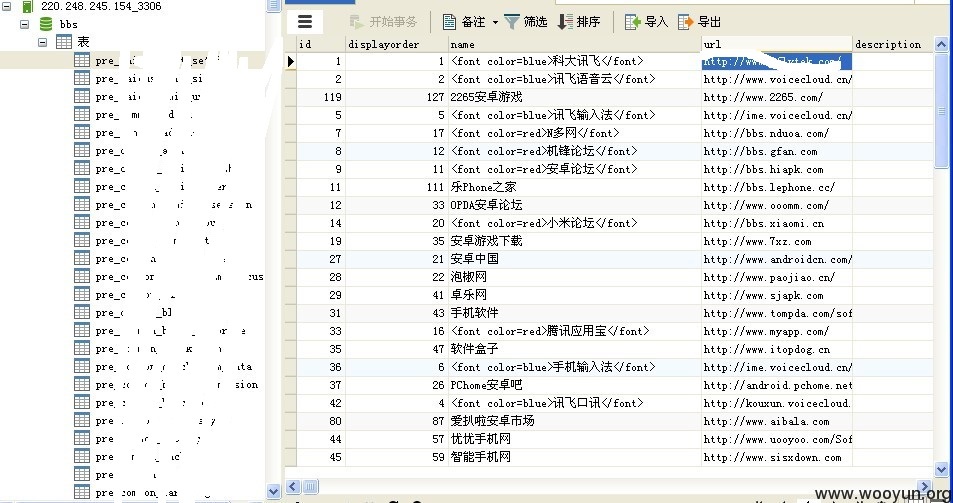Select the OPDA安卓论坛 name cell
The width and height of the screenshot is (953, 503).
574,205
